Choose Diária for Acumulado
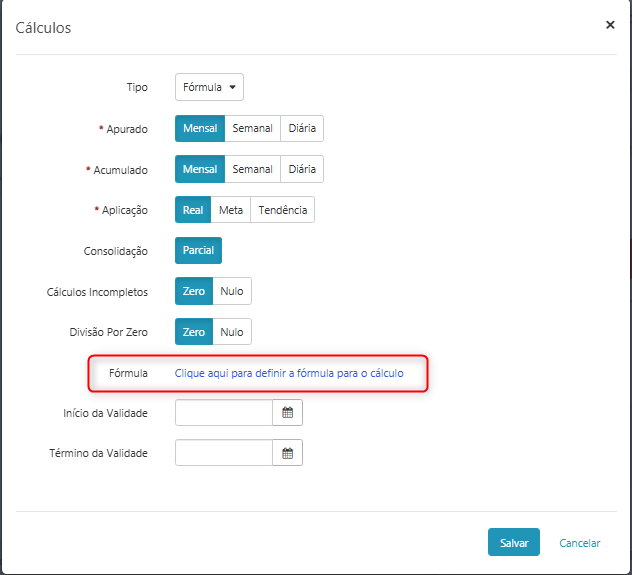 pos(302,169)
